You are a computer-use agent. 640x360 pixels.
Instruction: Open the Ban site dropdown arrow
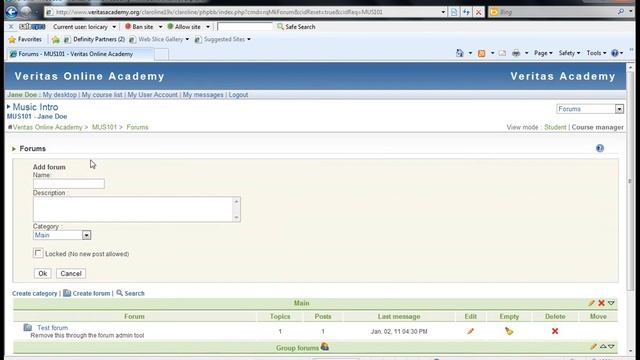160,27
